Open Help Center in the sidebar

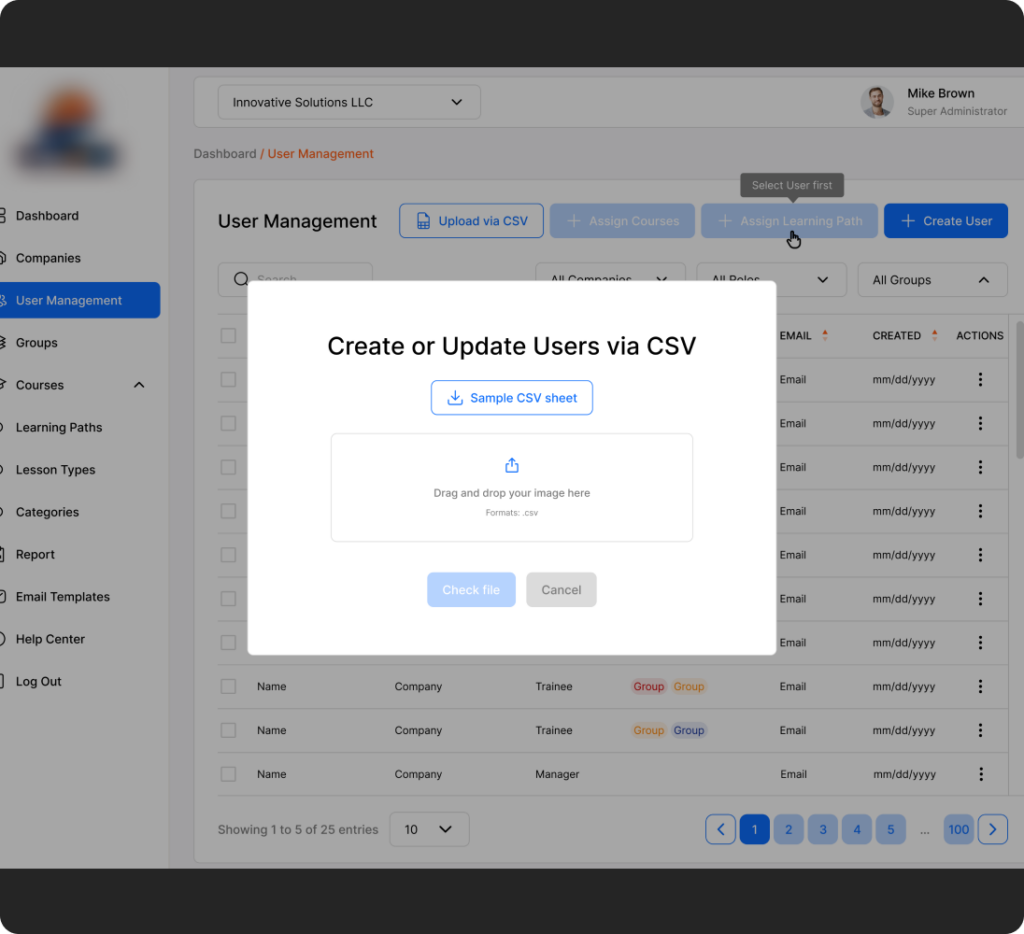tap(50, 639)
